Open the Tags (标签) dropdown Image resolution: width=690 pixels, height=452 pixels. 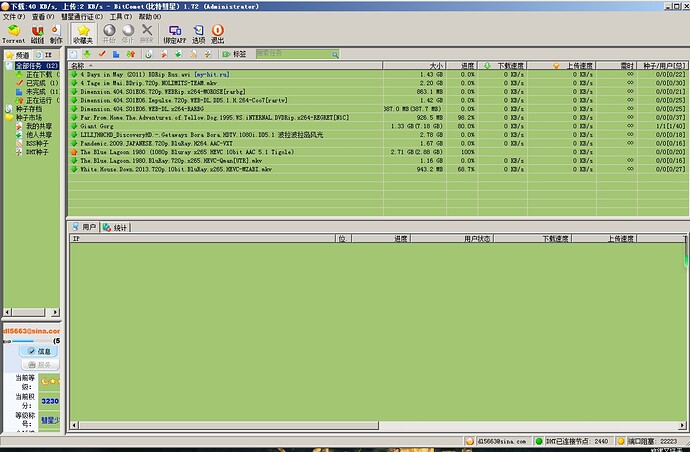tap(234, 54)
